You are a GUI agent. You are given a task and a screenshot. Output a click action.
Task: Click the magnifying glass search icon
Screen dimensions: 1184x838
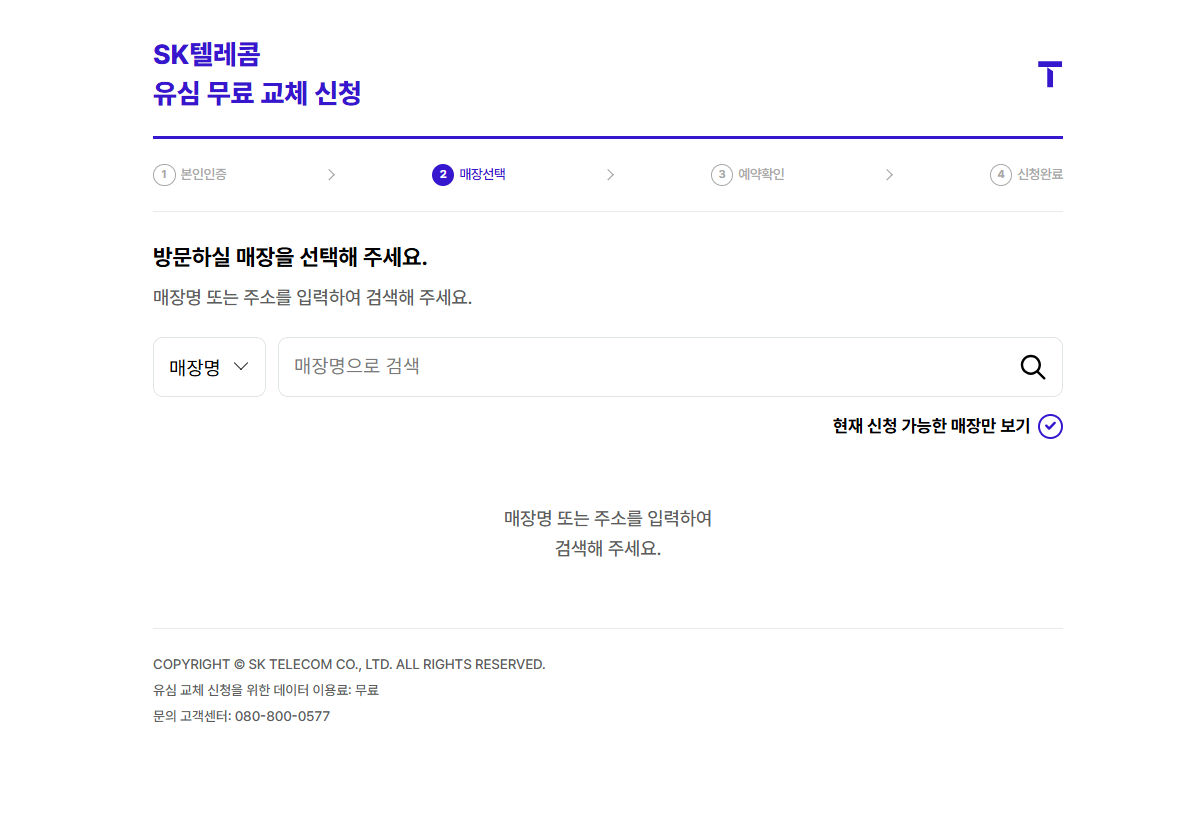1032,367
